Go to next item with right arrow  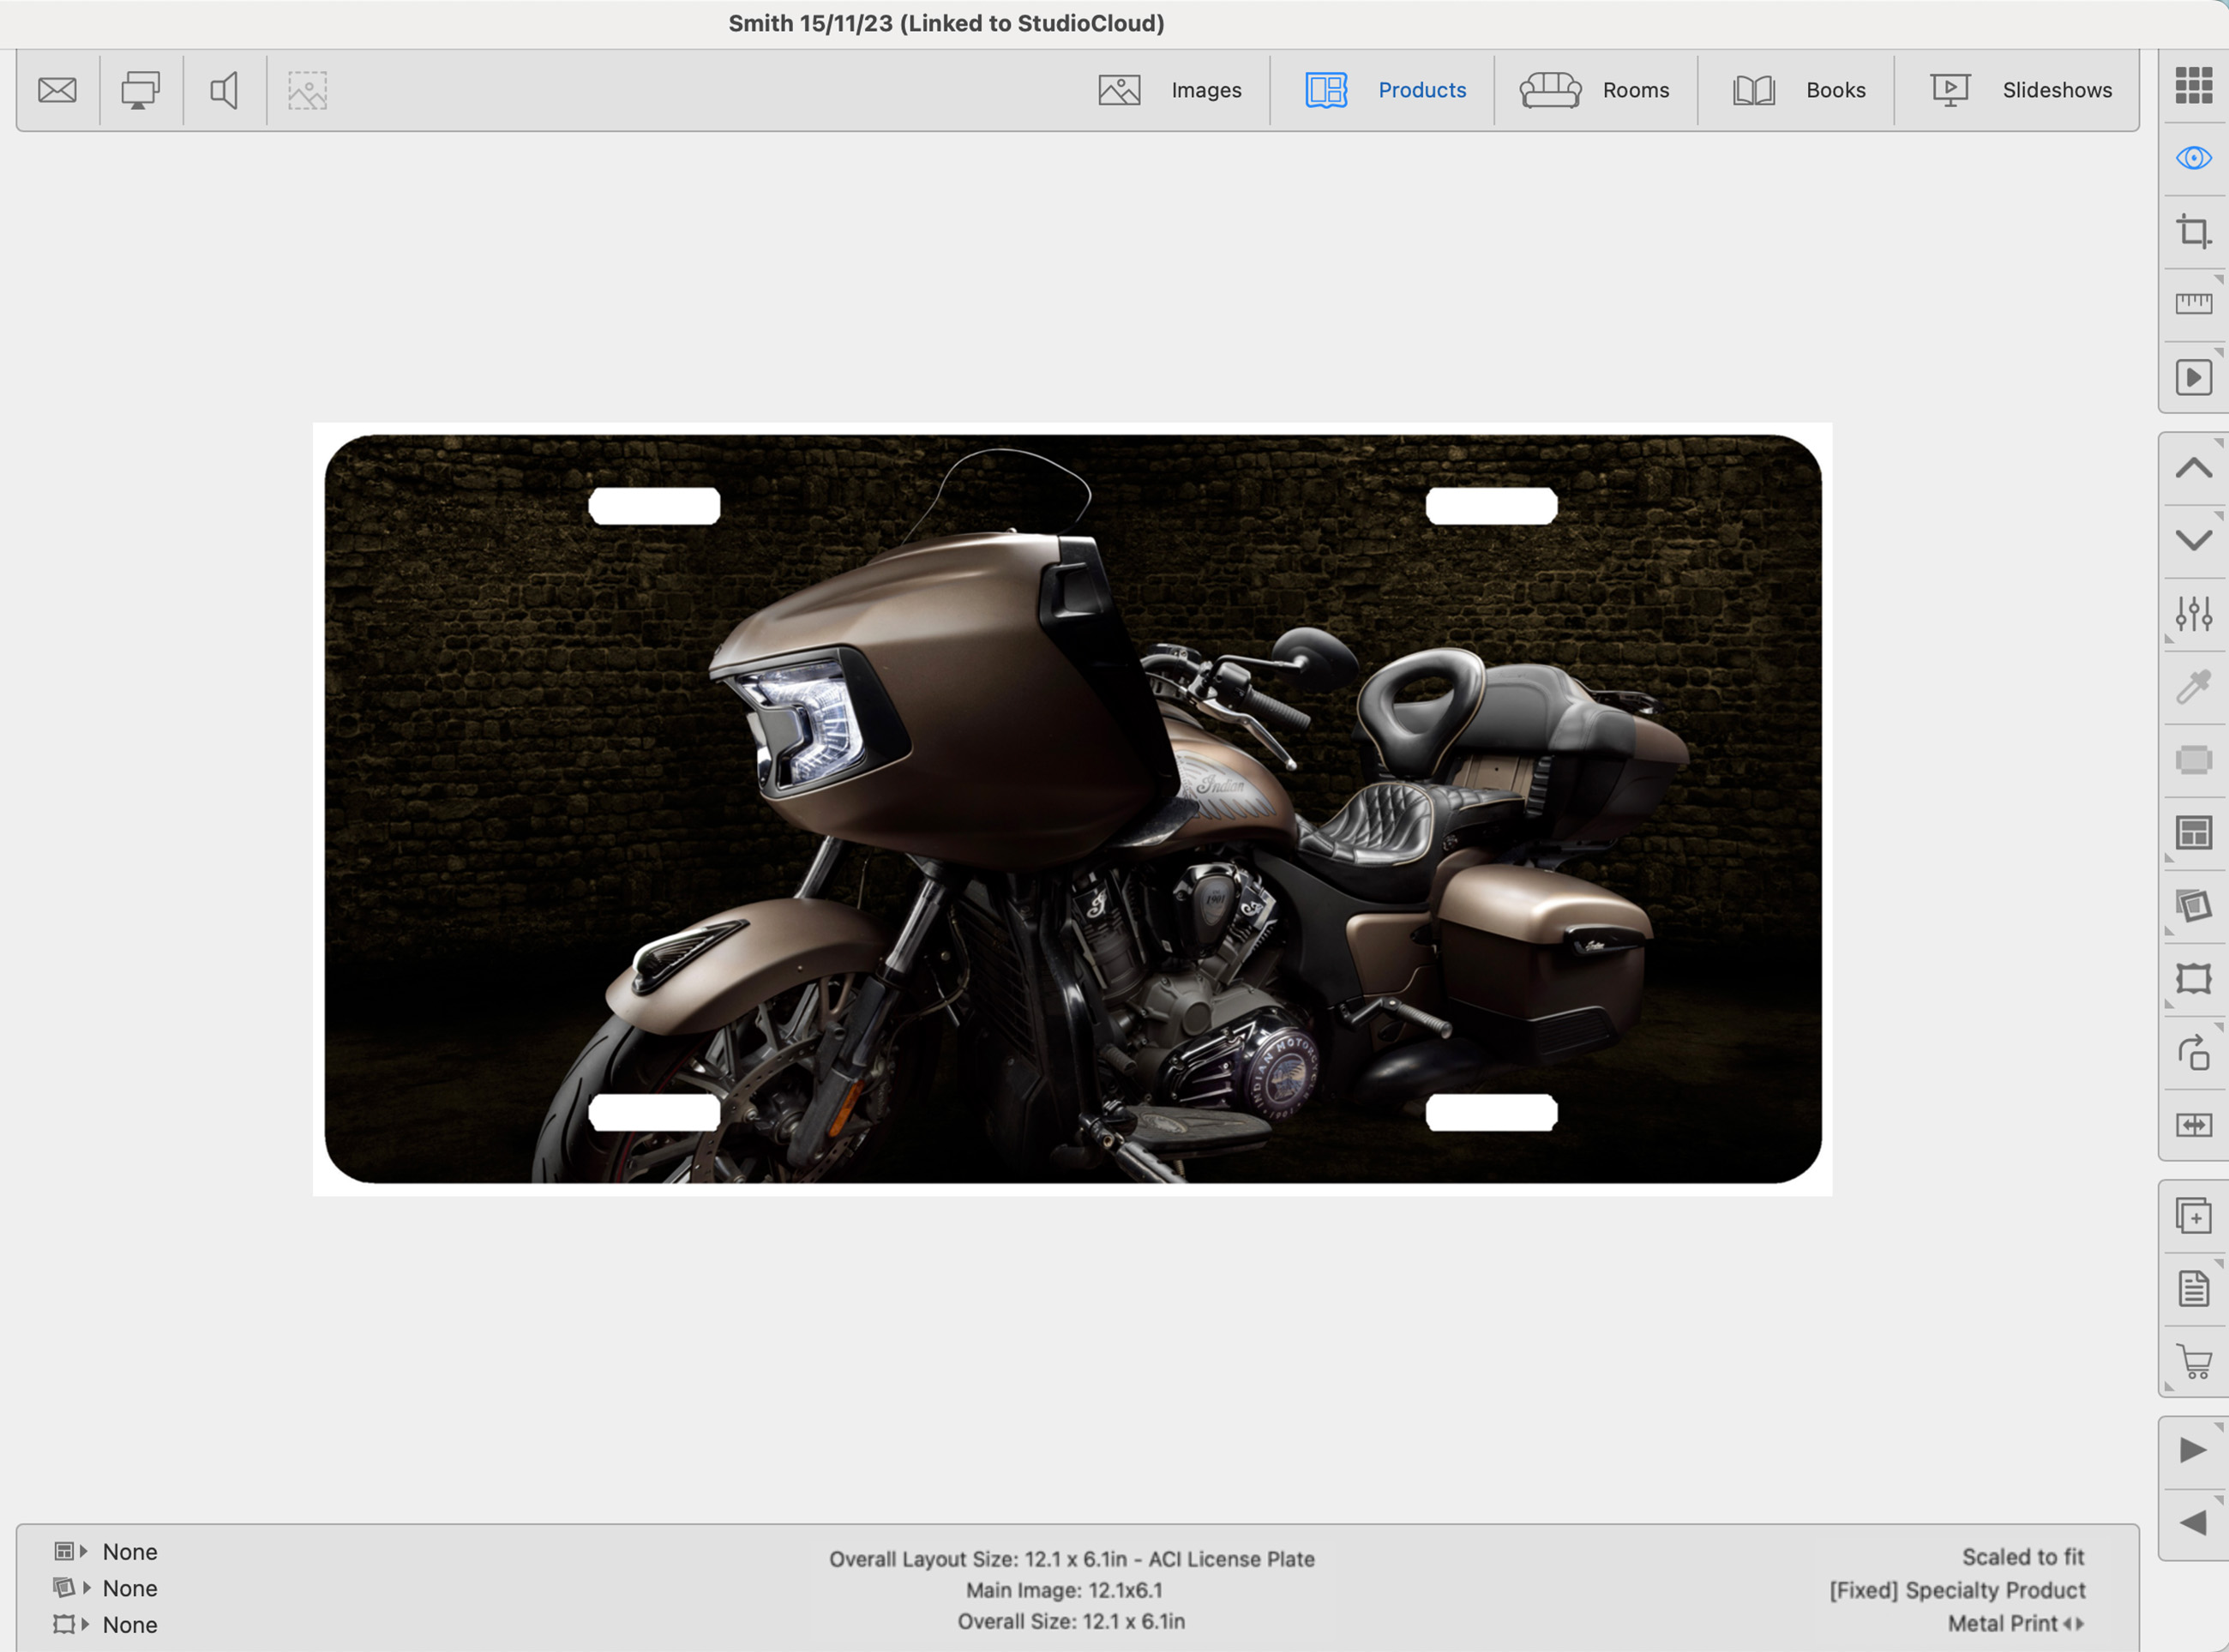(x=2193, y=1450)
